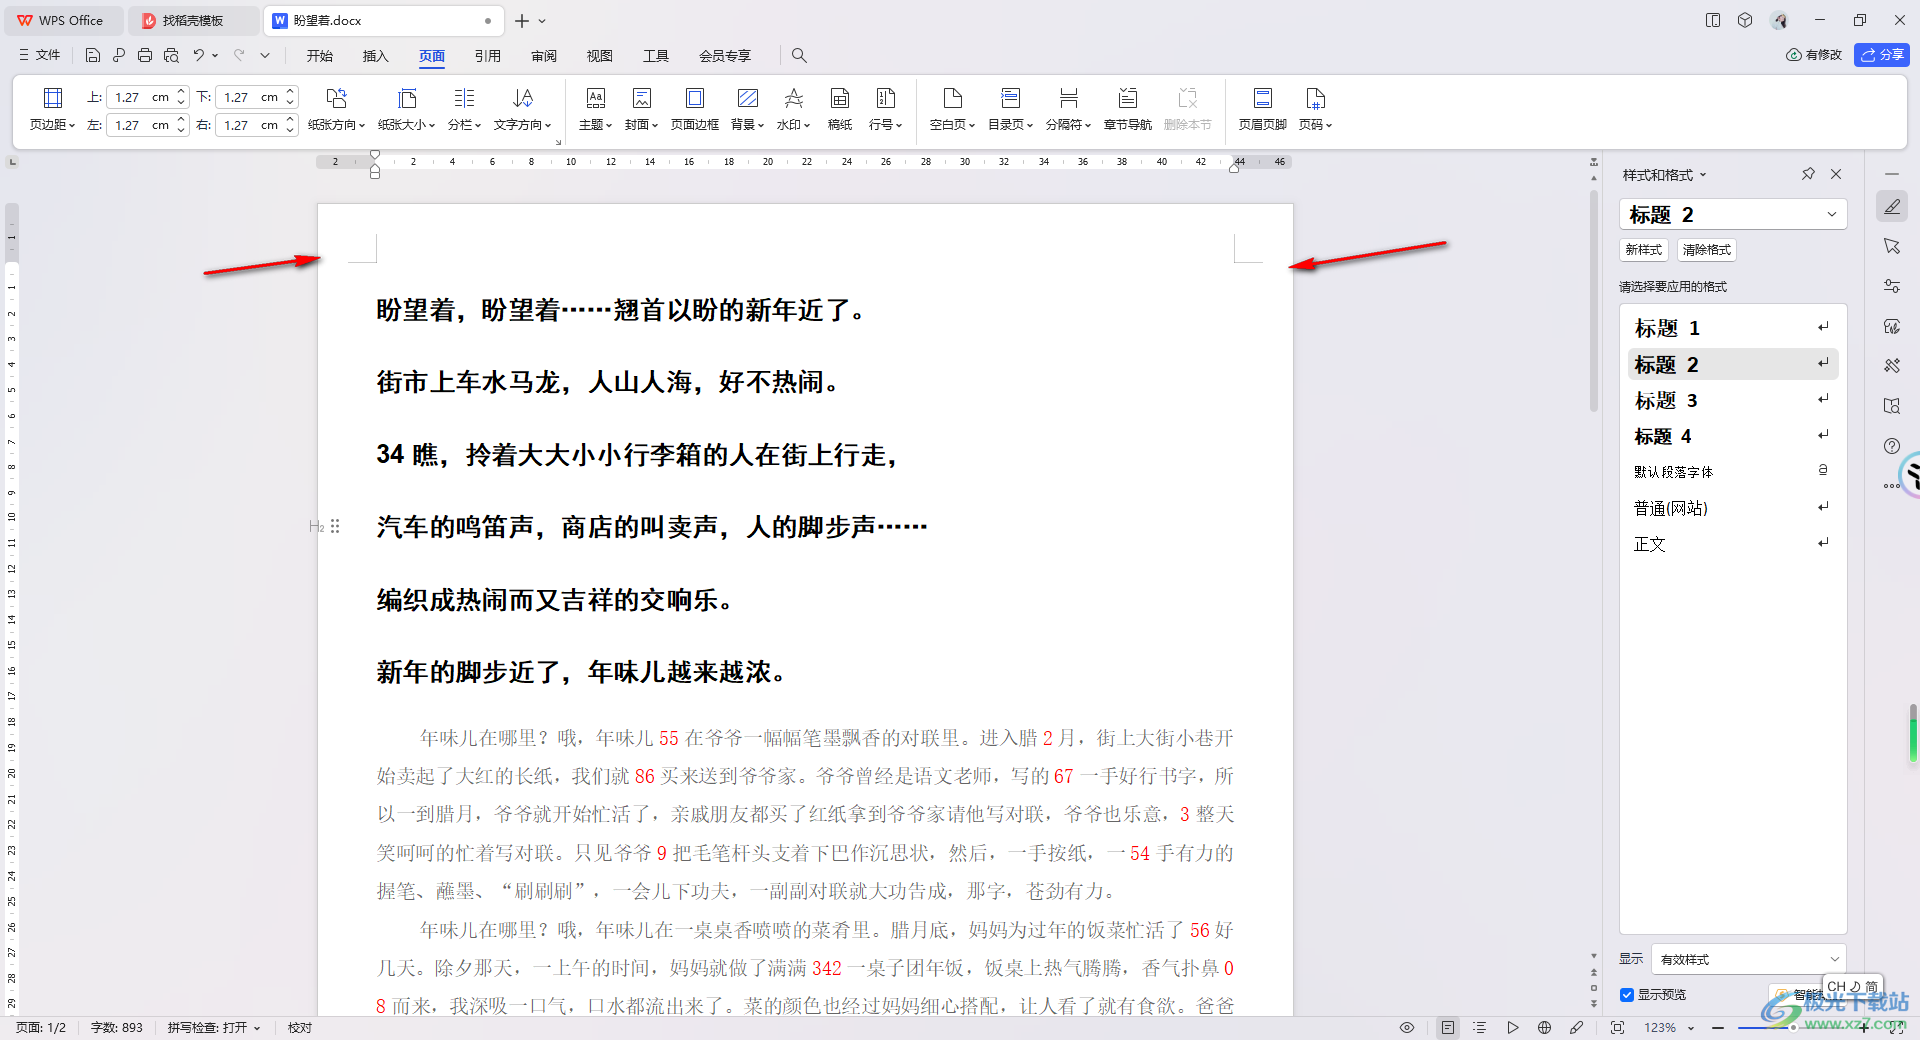Open the 目录页 table of contents tool
Image resolution: width=1920 pixels, height=1040 pixels.
[x=1010, y=109]
